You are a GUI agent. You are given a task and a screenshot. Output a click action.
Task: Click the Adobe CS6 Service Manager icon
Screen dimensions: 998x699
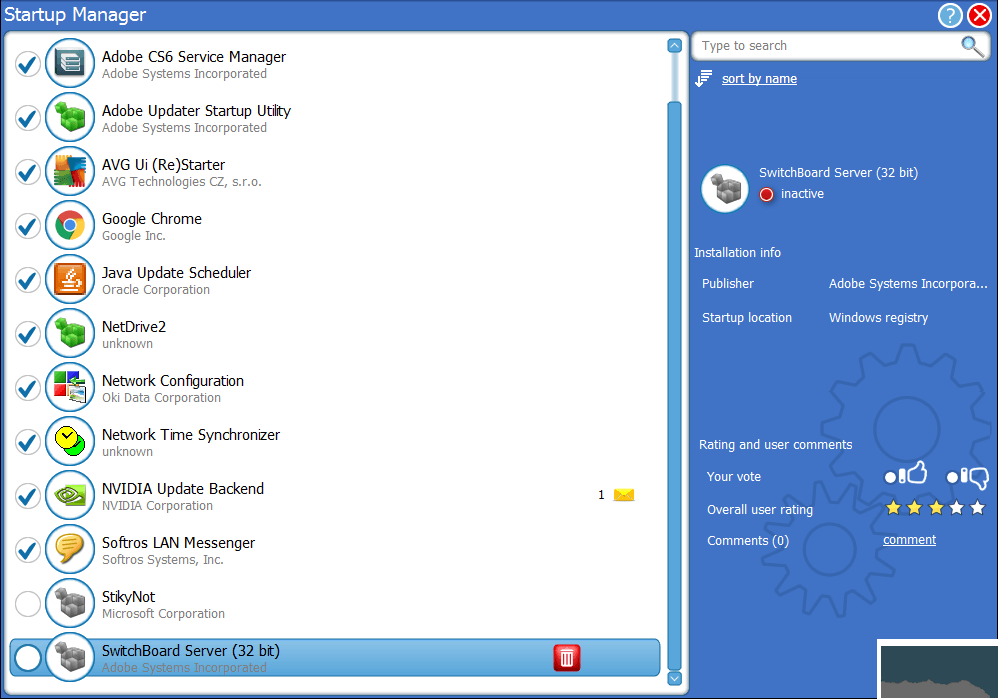tap(69, 62)
